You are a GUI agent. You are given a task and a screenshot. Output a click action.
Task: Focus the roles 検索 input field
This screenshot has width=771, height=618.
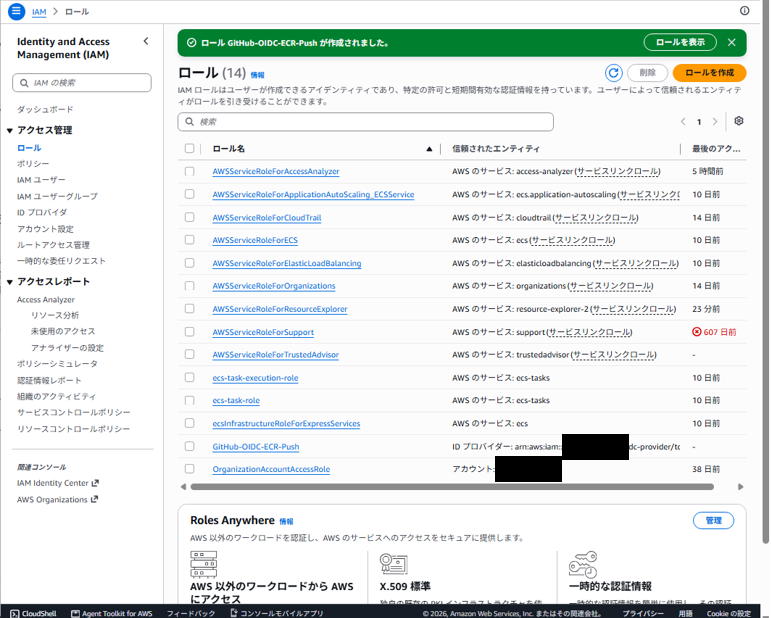pyautogui.click(x=365, y=121)
